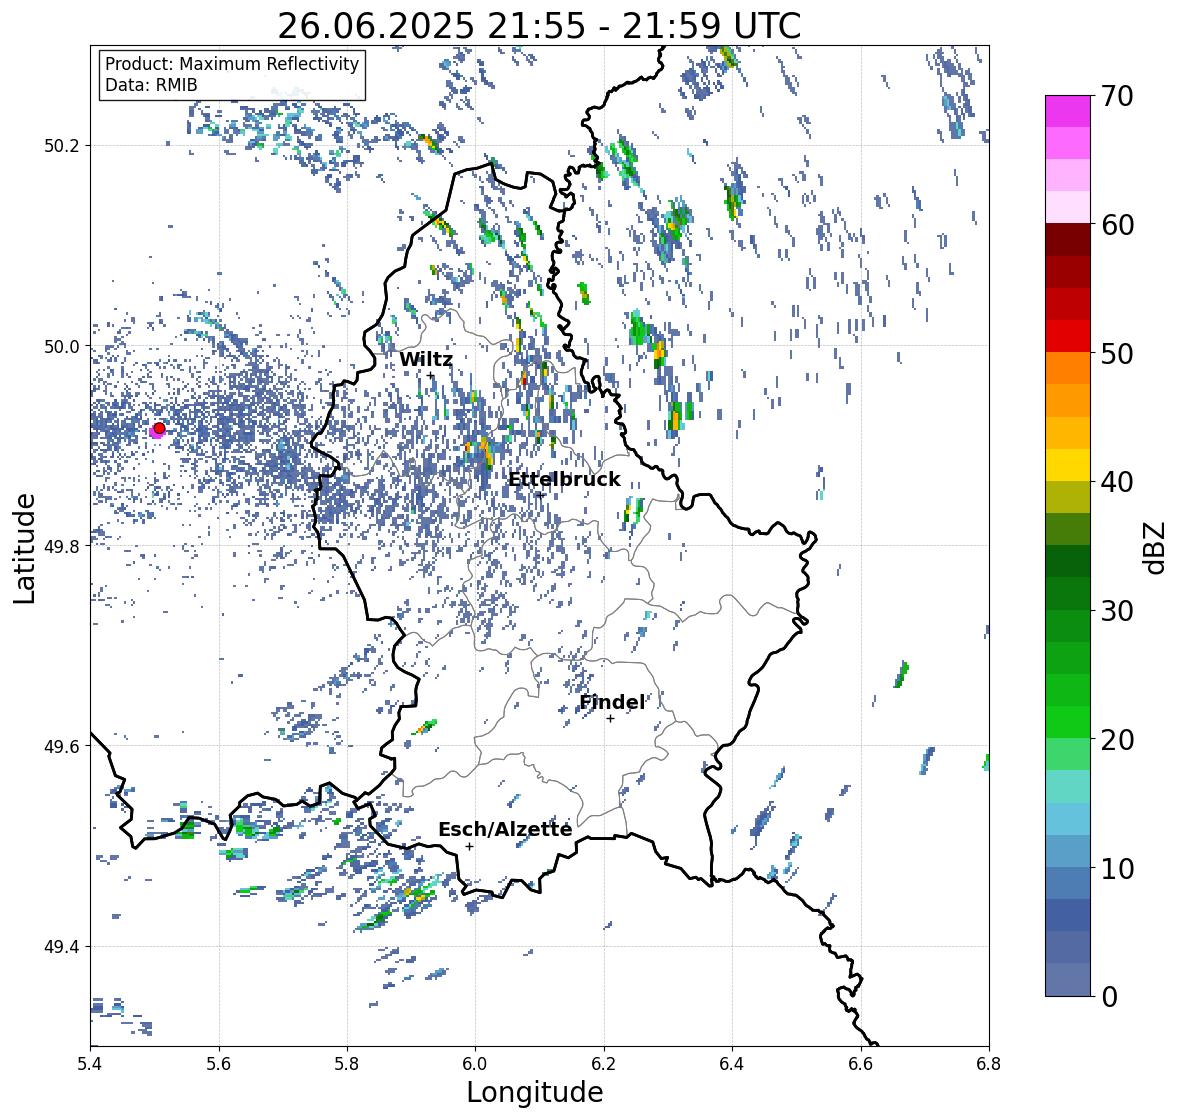Click the 'Ettelbruck' city label

pos(564,480)
